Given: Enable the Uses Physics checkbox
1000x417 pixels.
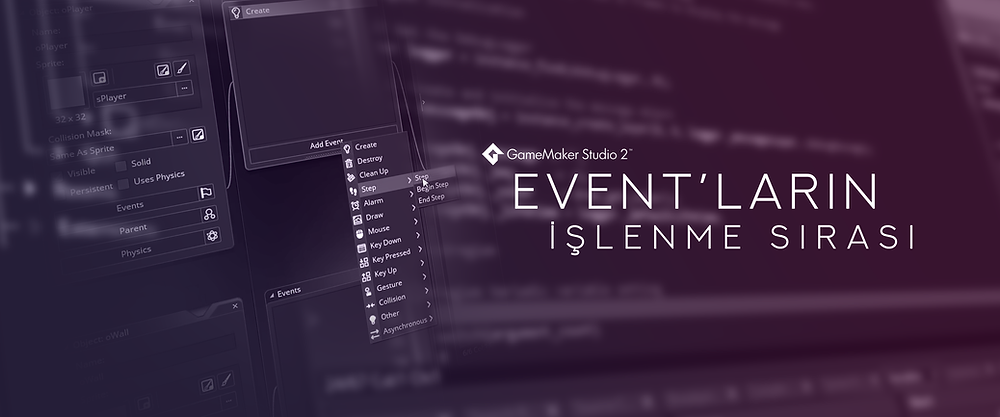Looking at the screenshot, I should coord(124,184).
